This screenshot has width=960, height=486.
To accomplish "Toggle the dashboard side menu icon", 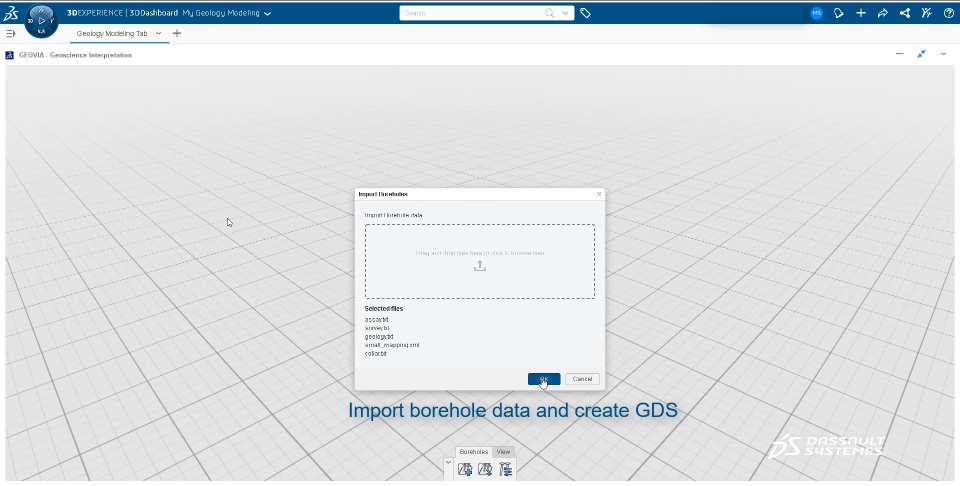I will click(x=10, y=34).
